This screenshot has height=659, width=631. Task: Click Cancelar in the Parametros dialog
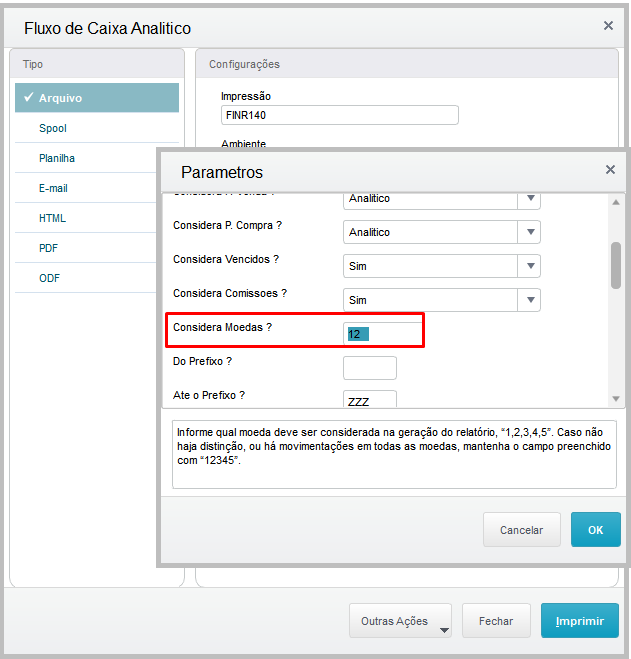point(521,530)
